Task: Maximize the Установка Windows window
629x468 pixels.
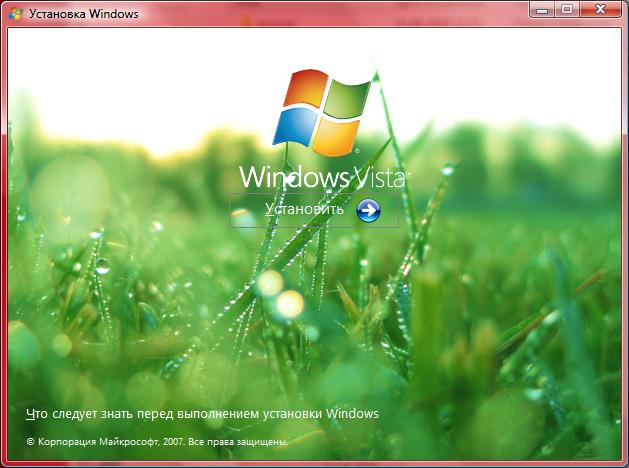Action: (567, 10)
